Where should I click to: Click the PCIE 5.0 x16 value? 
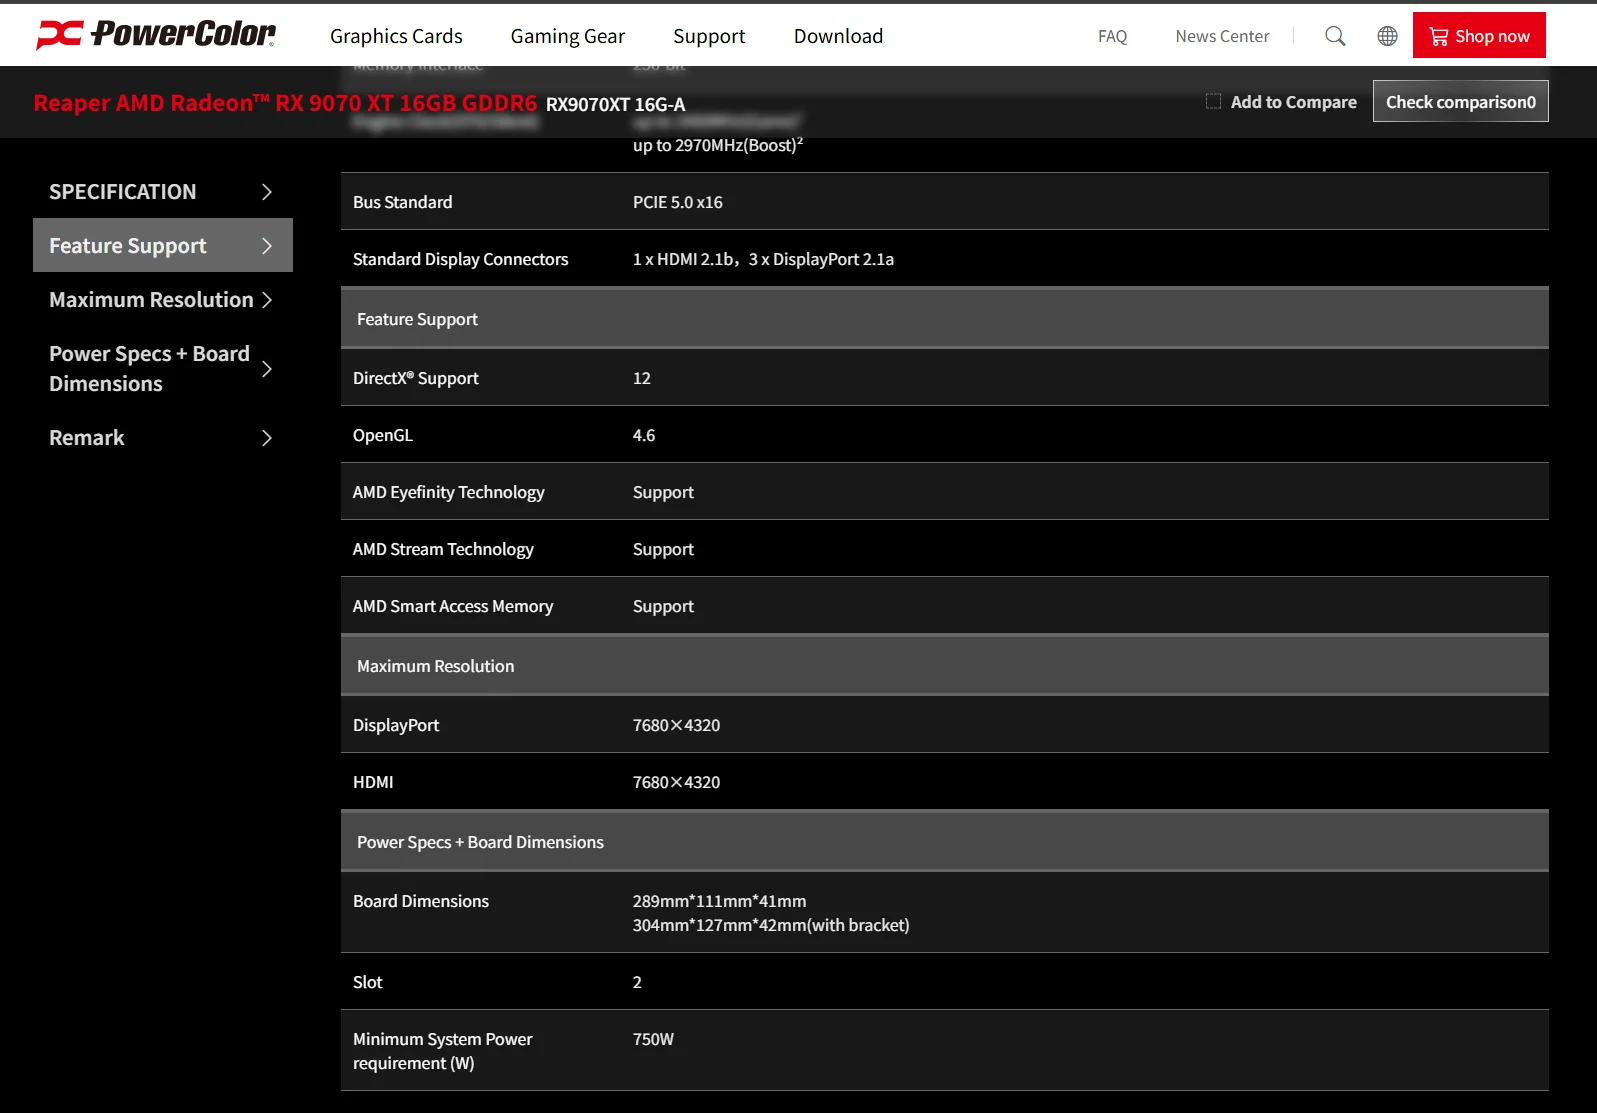[677, 202]
